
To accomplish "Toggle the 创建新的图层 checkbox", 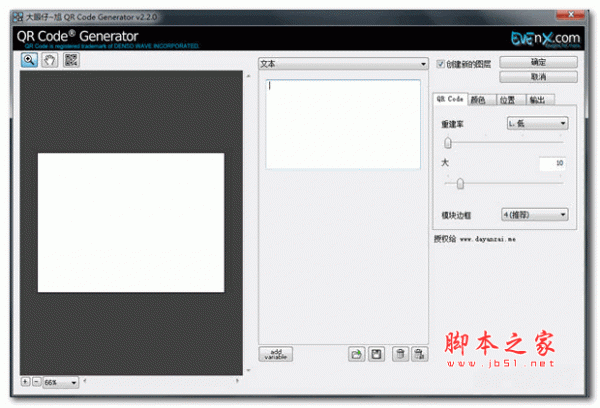I will tap(440, 64).
